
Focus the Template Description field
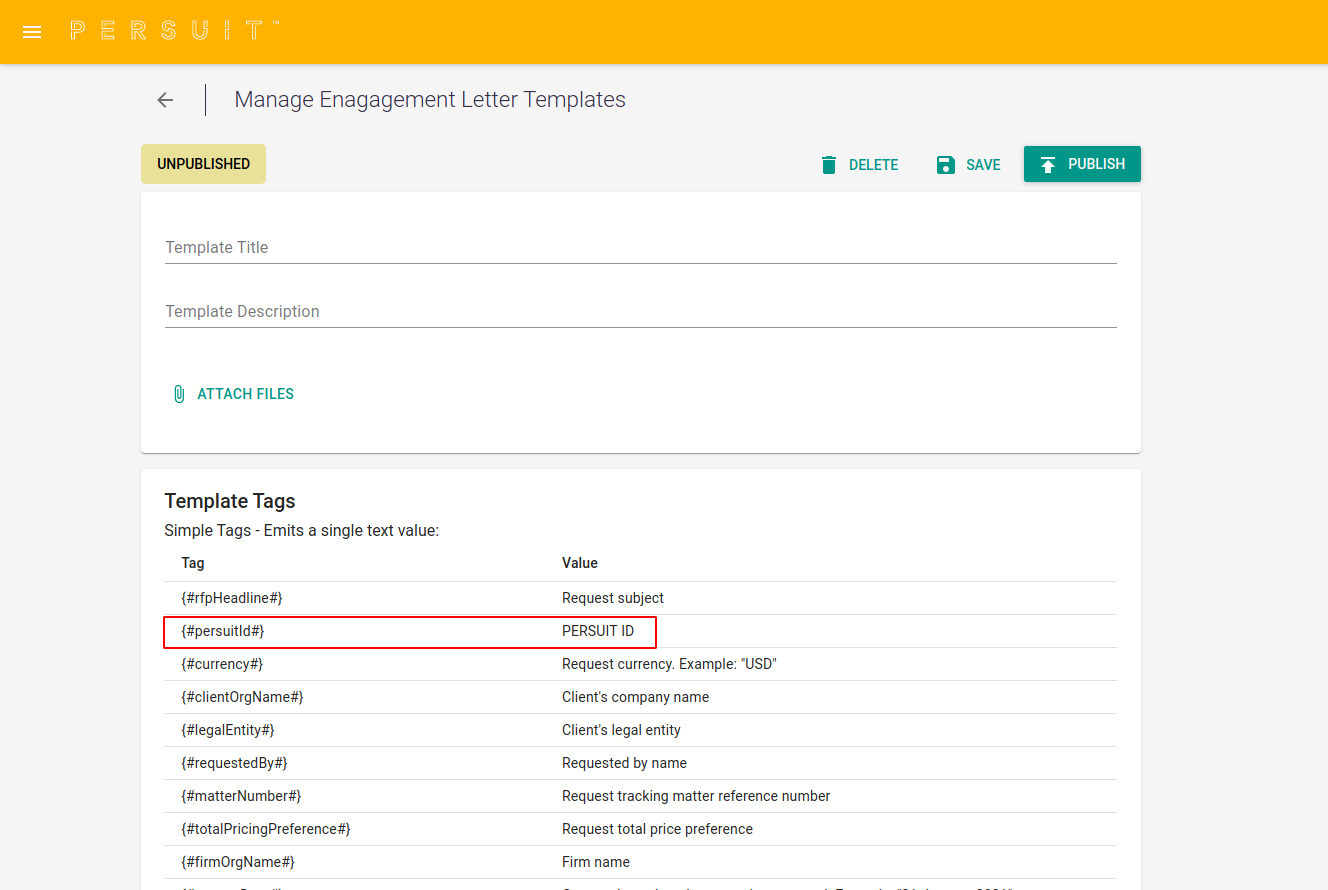[641, 311]
